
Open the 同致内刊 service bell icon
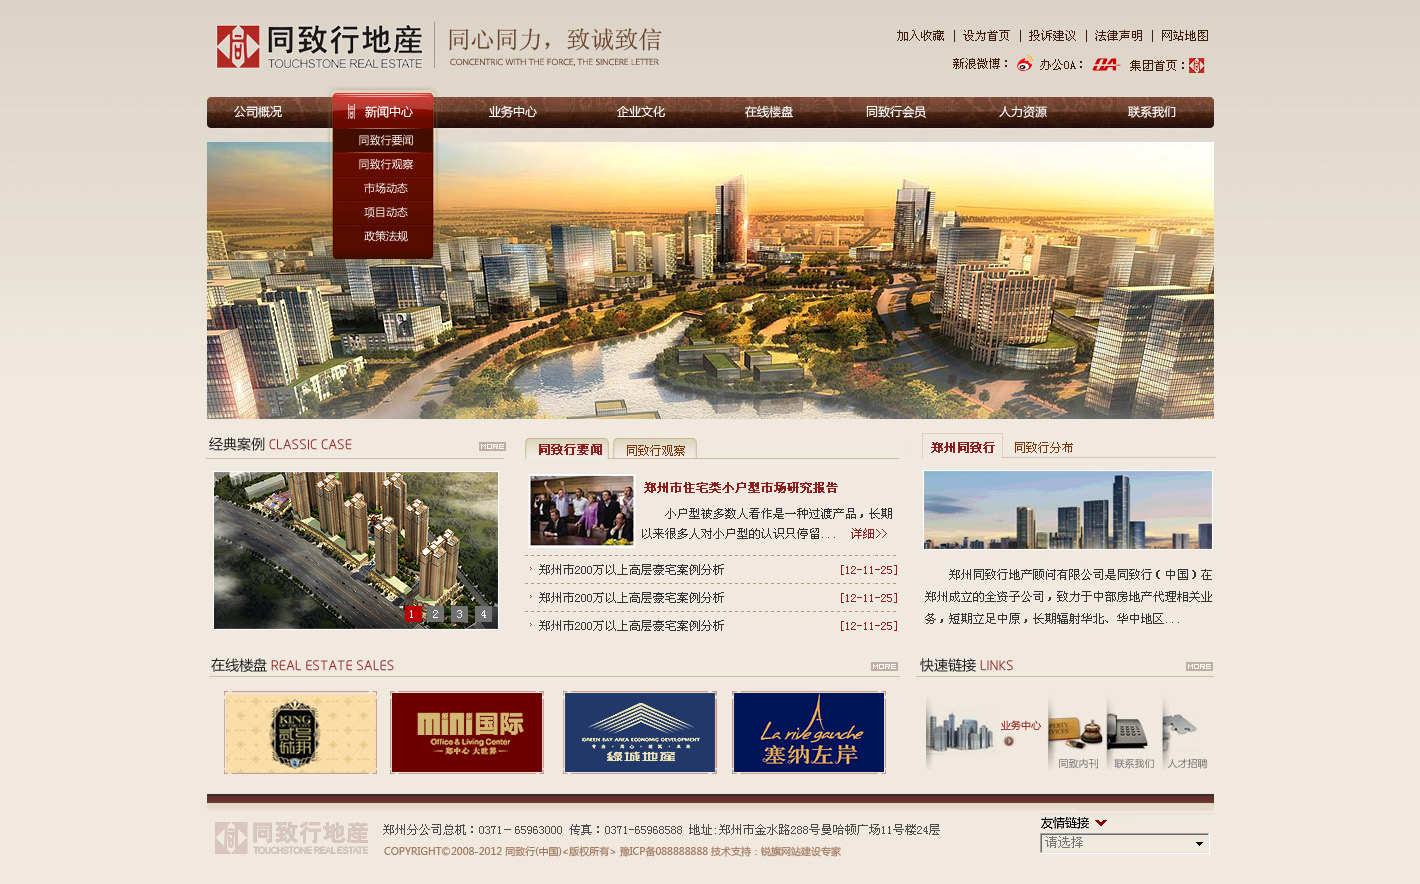(1076, 733)
